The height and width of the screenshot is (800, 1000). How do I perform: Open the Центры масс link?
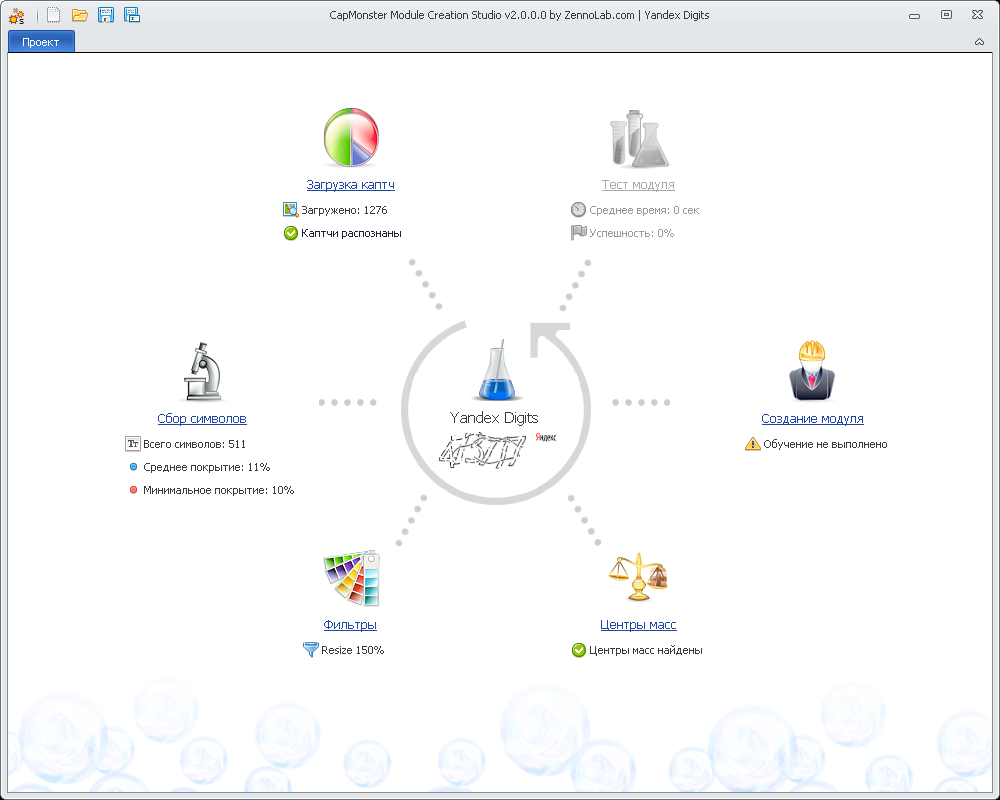pos(638,625)
